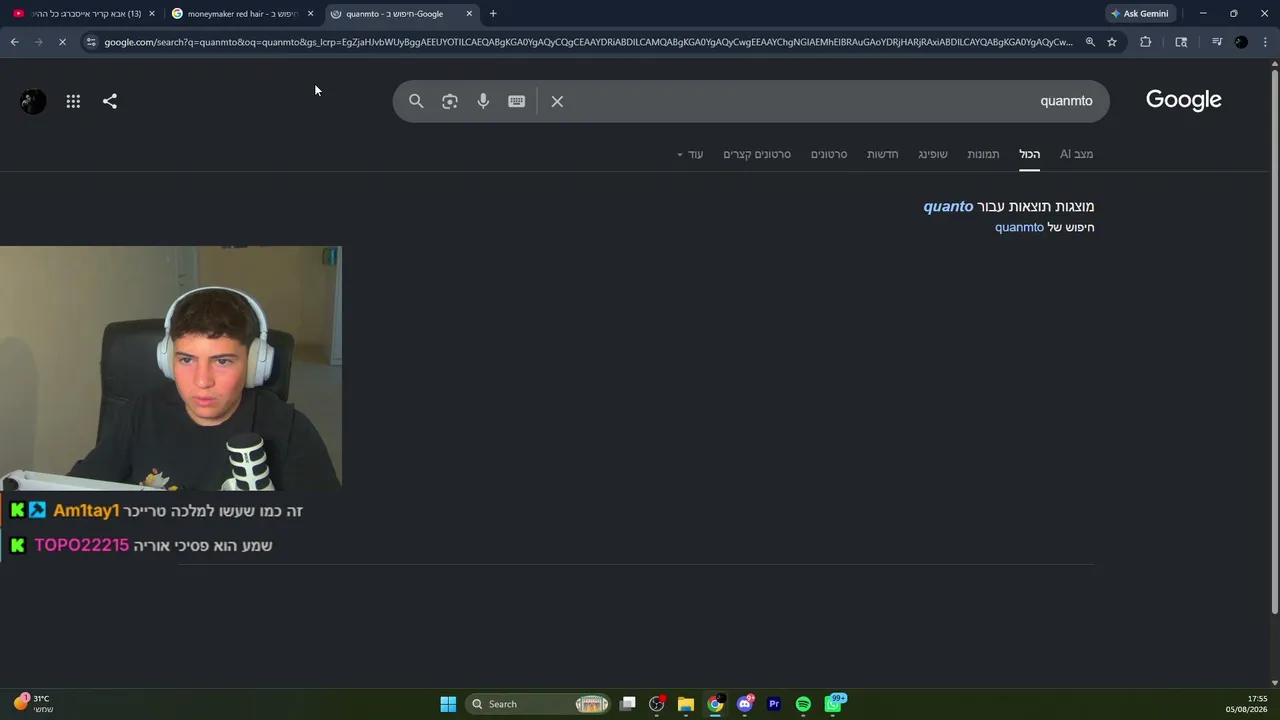This screenshot has height=720, width=1280.
Task: Open the Chrome extensions menu
Action: tap(1146, 42)
